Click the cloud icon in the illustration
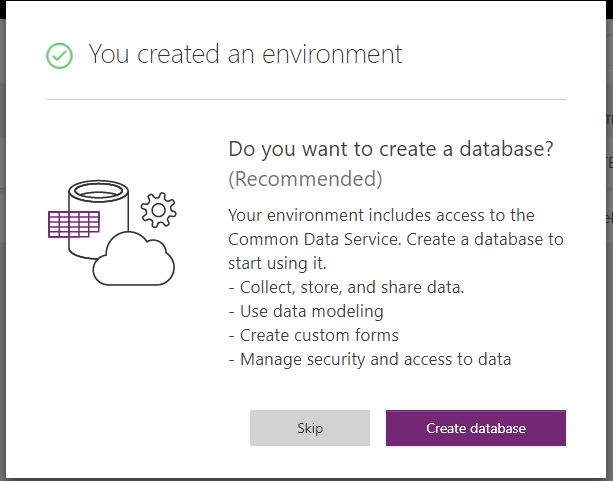The image size is (613, 481). (134, 258)
